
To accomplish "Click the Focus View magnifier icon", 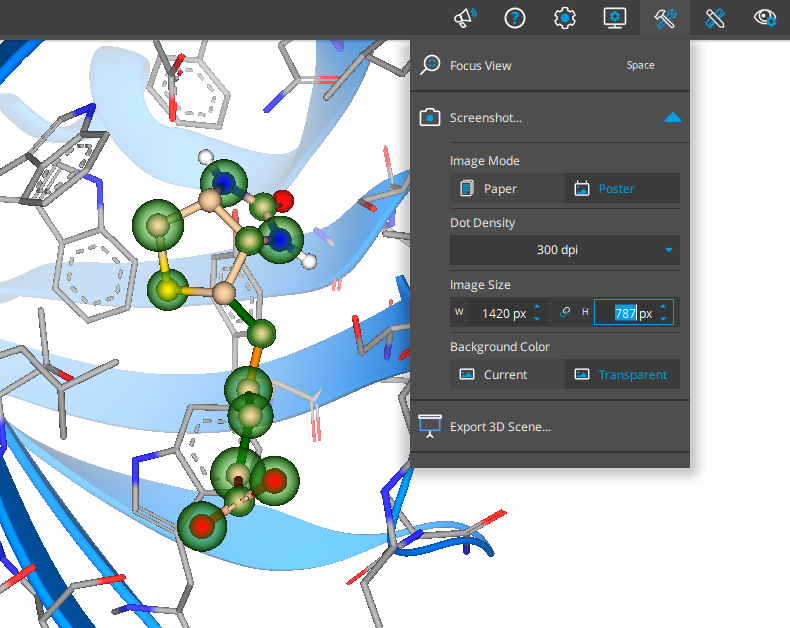I will pos(430,65).
